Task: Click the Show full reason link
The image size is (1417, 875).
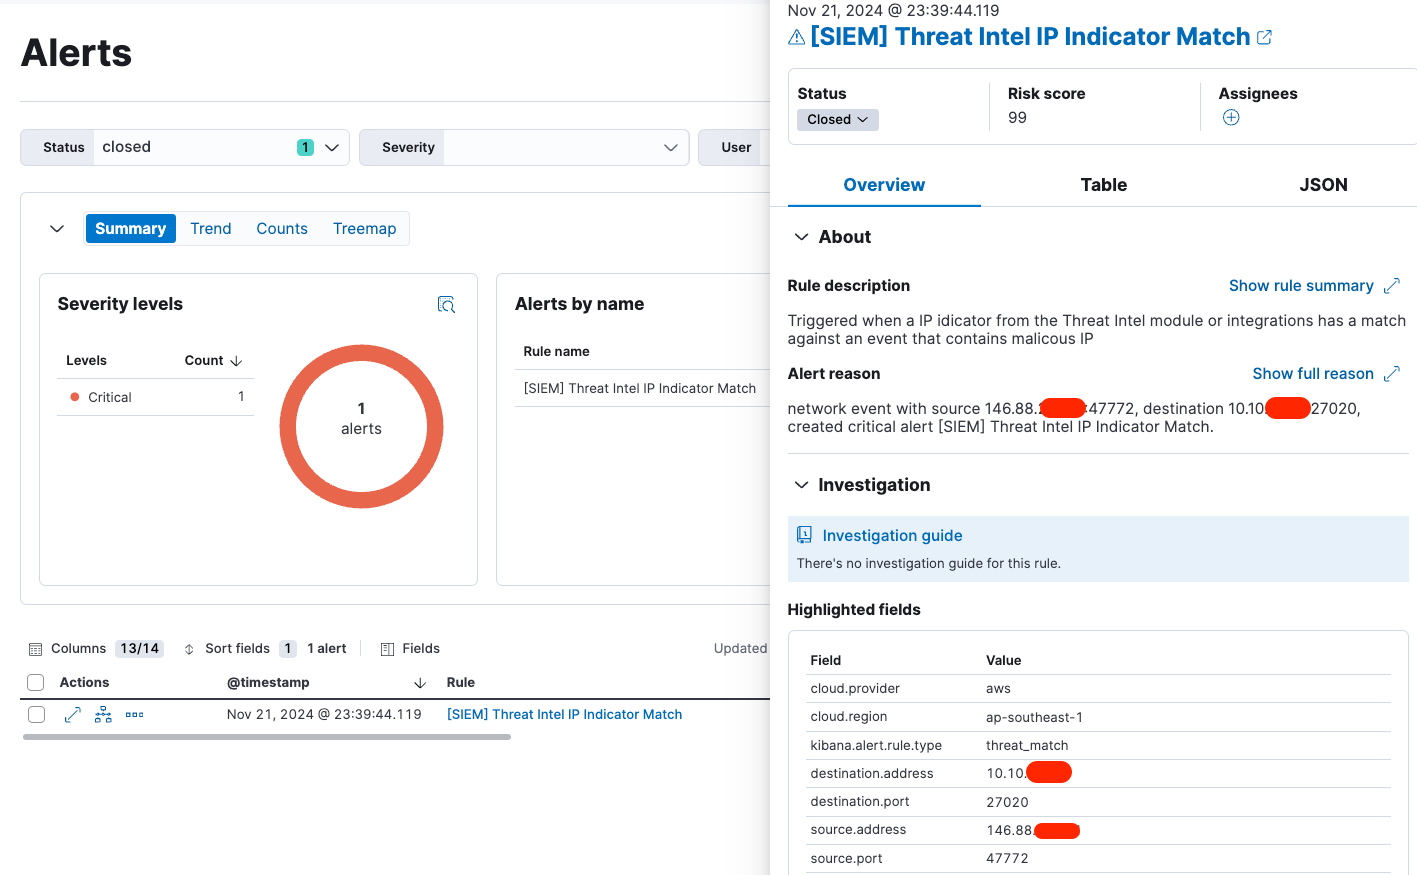Action: 1312,374
